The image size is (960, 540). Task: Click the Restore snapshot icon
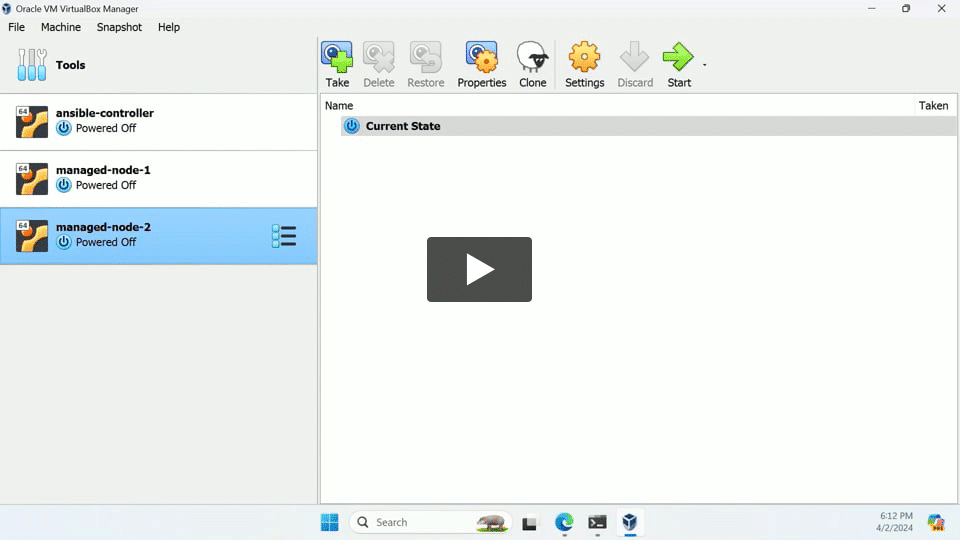(x=425, y=58)
